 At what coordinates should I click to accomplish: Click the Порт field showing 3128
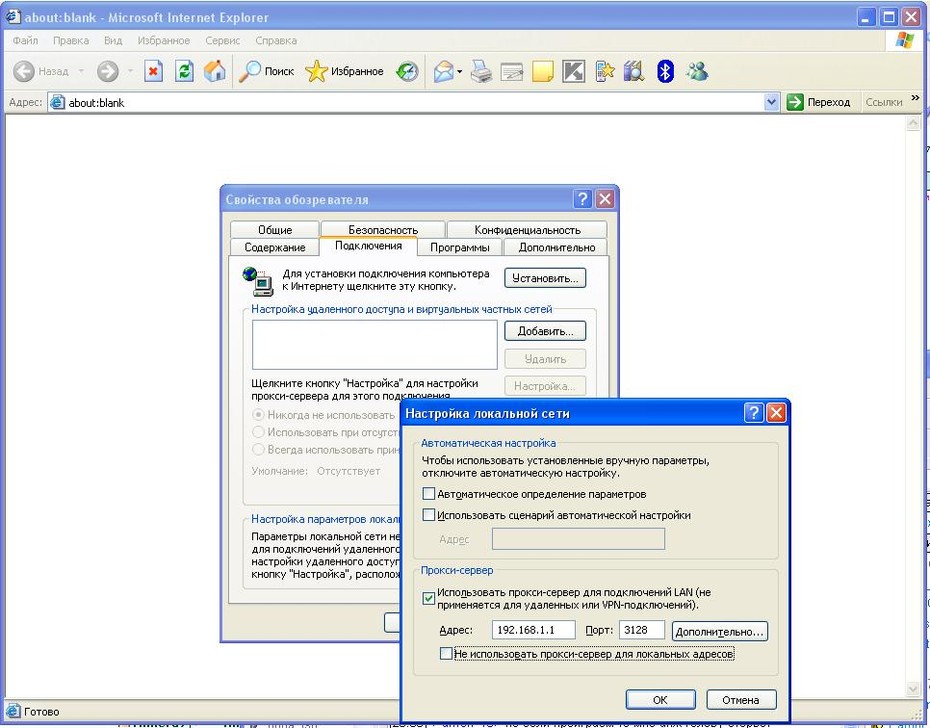click(642, 630)
